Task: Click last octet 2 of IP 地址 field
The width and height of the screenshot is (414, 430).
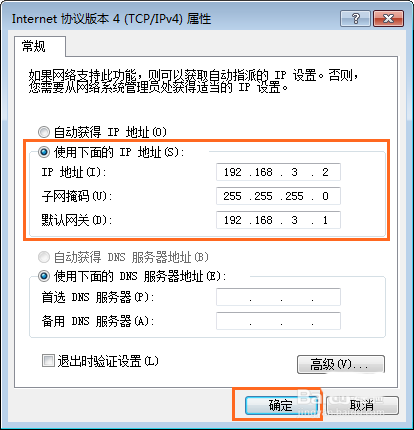Action: (x=325, y=172)
